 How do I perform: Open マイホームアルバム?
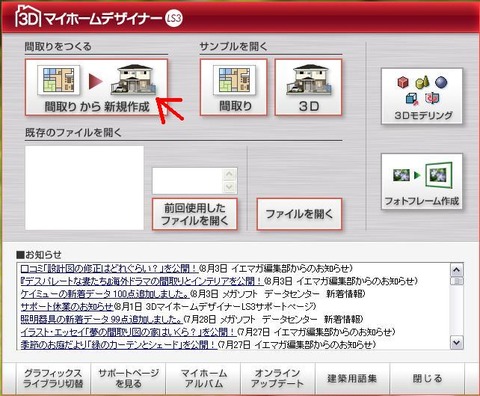point(203,378)
